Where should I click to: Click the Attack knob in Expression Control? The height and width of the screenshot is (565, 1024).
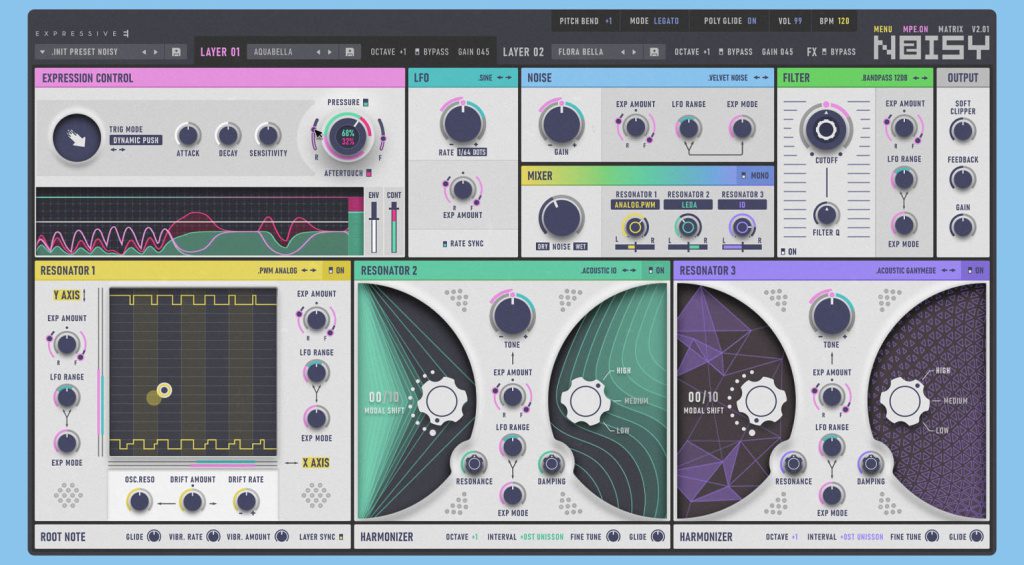(x=188, y=135)
